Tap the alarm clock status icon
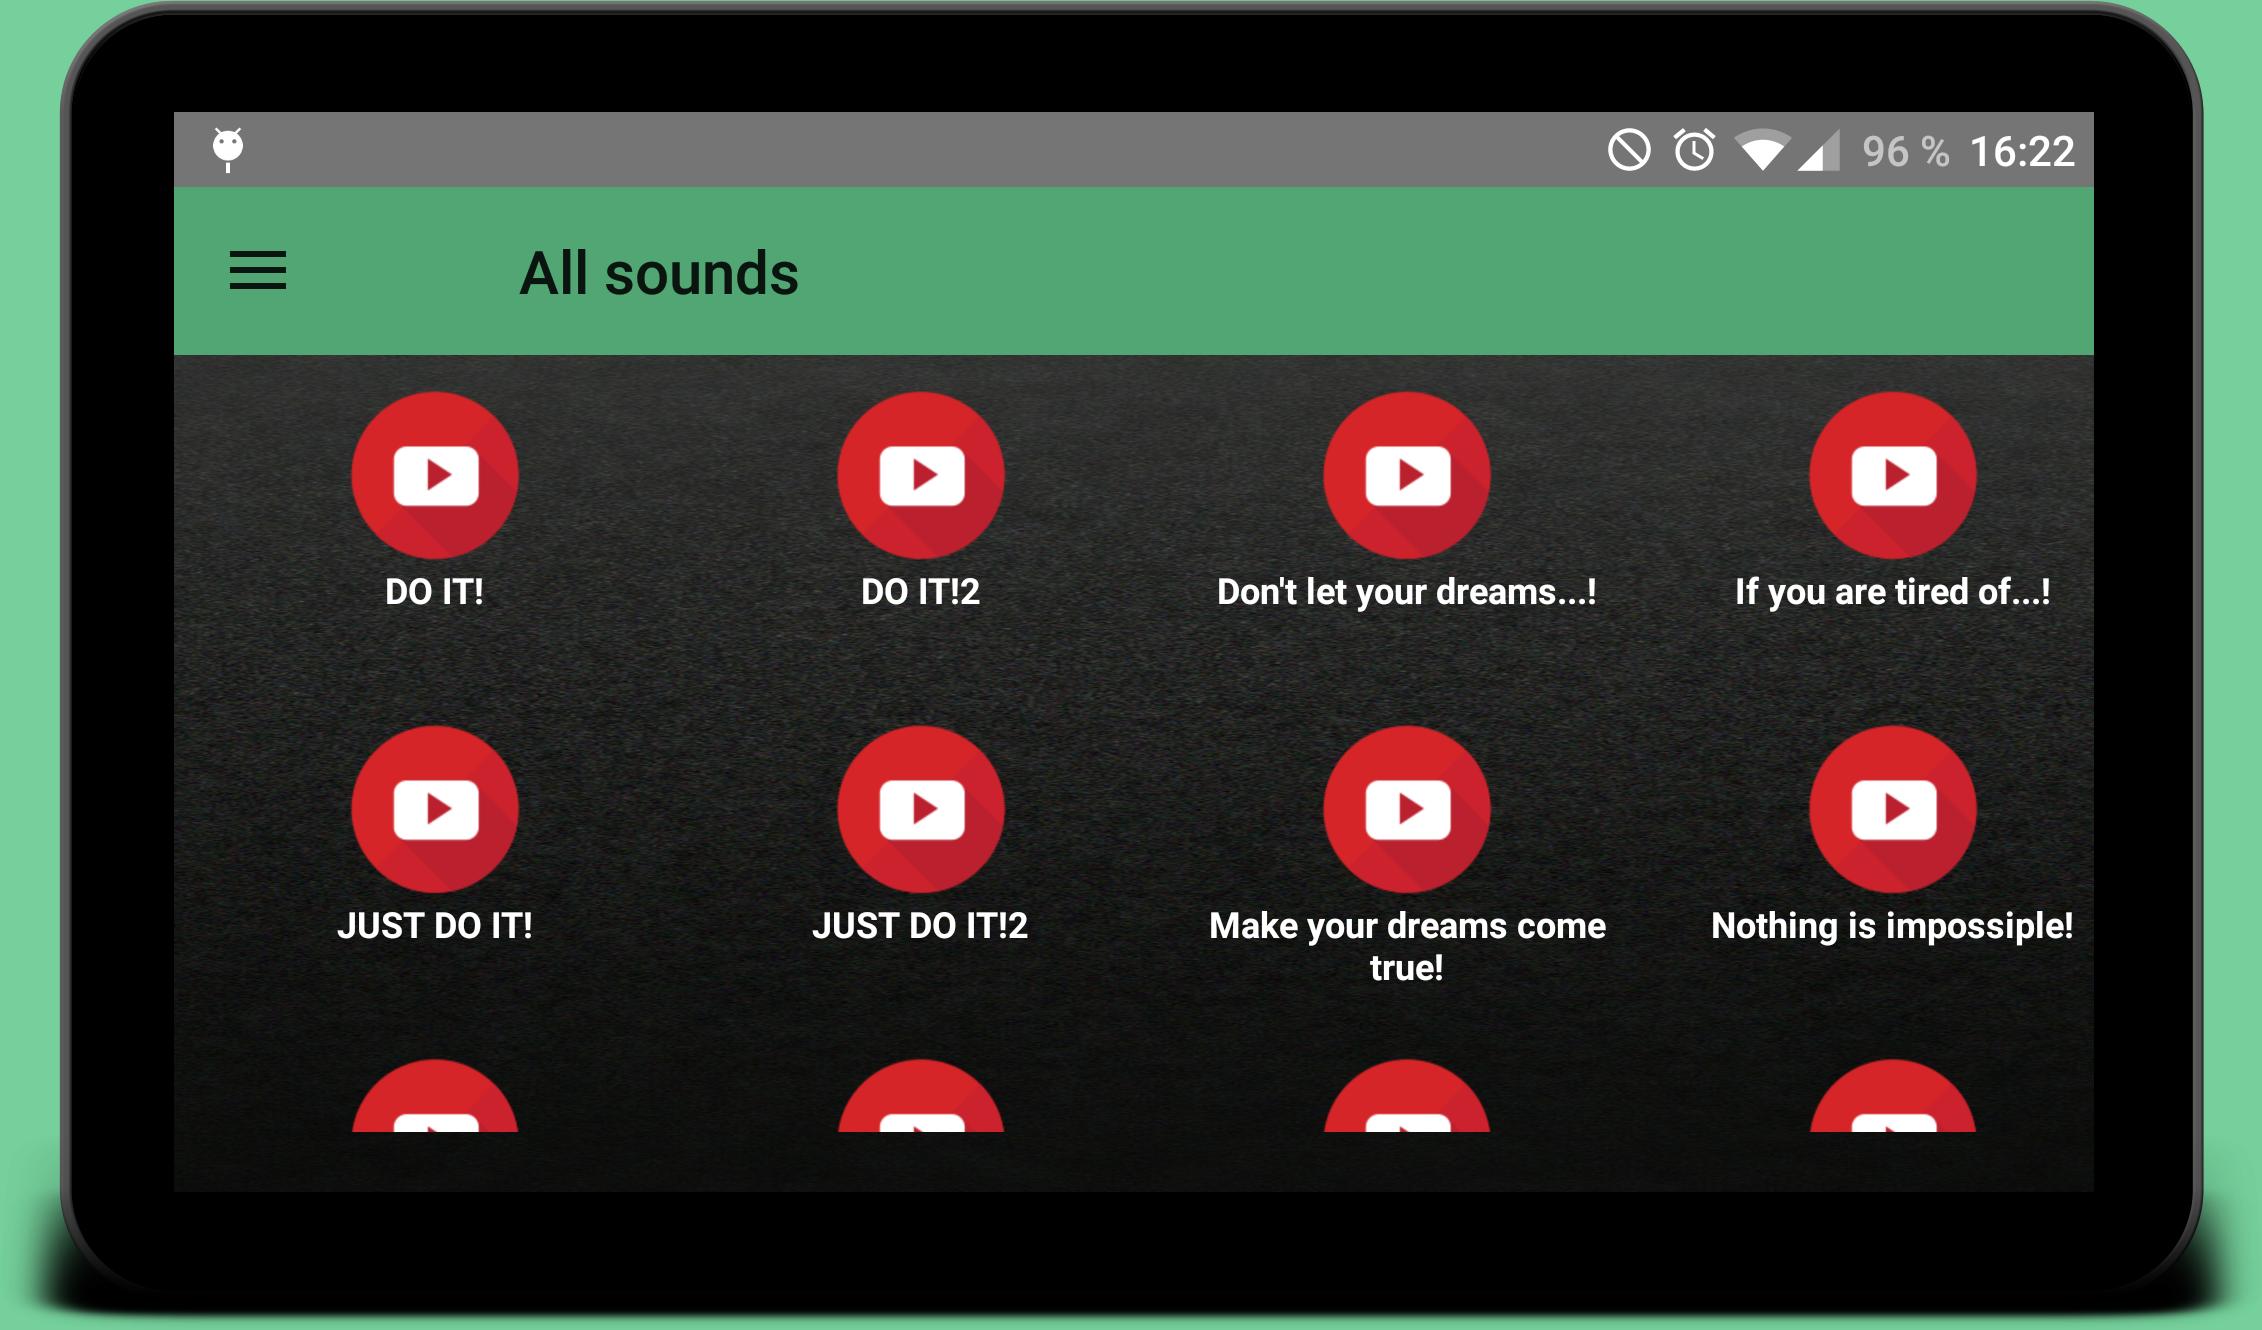 1694,150
